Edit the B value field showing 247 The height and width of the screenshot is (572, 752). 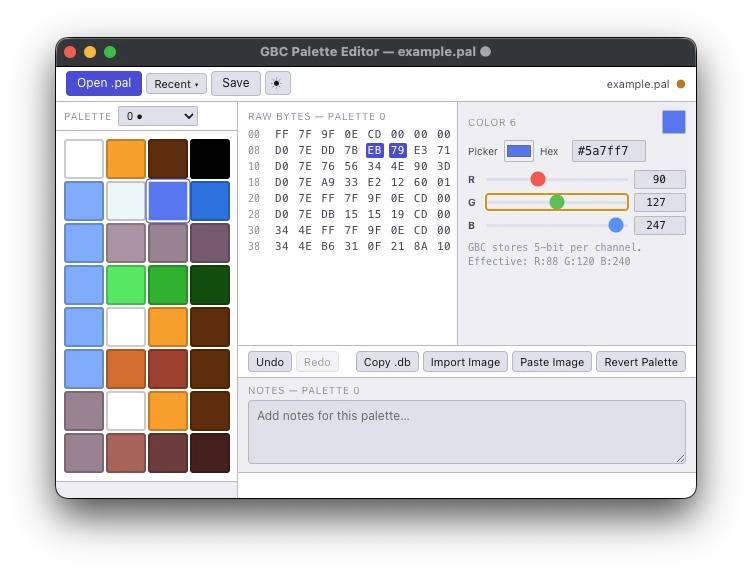pyautogui.click(x=659, y=225)
